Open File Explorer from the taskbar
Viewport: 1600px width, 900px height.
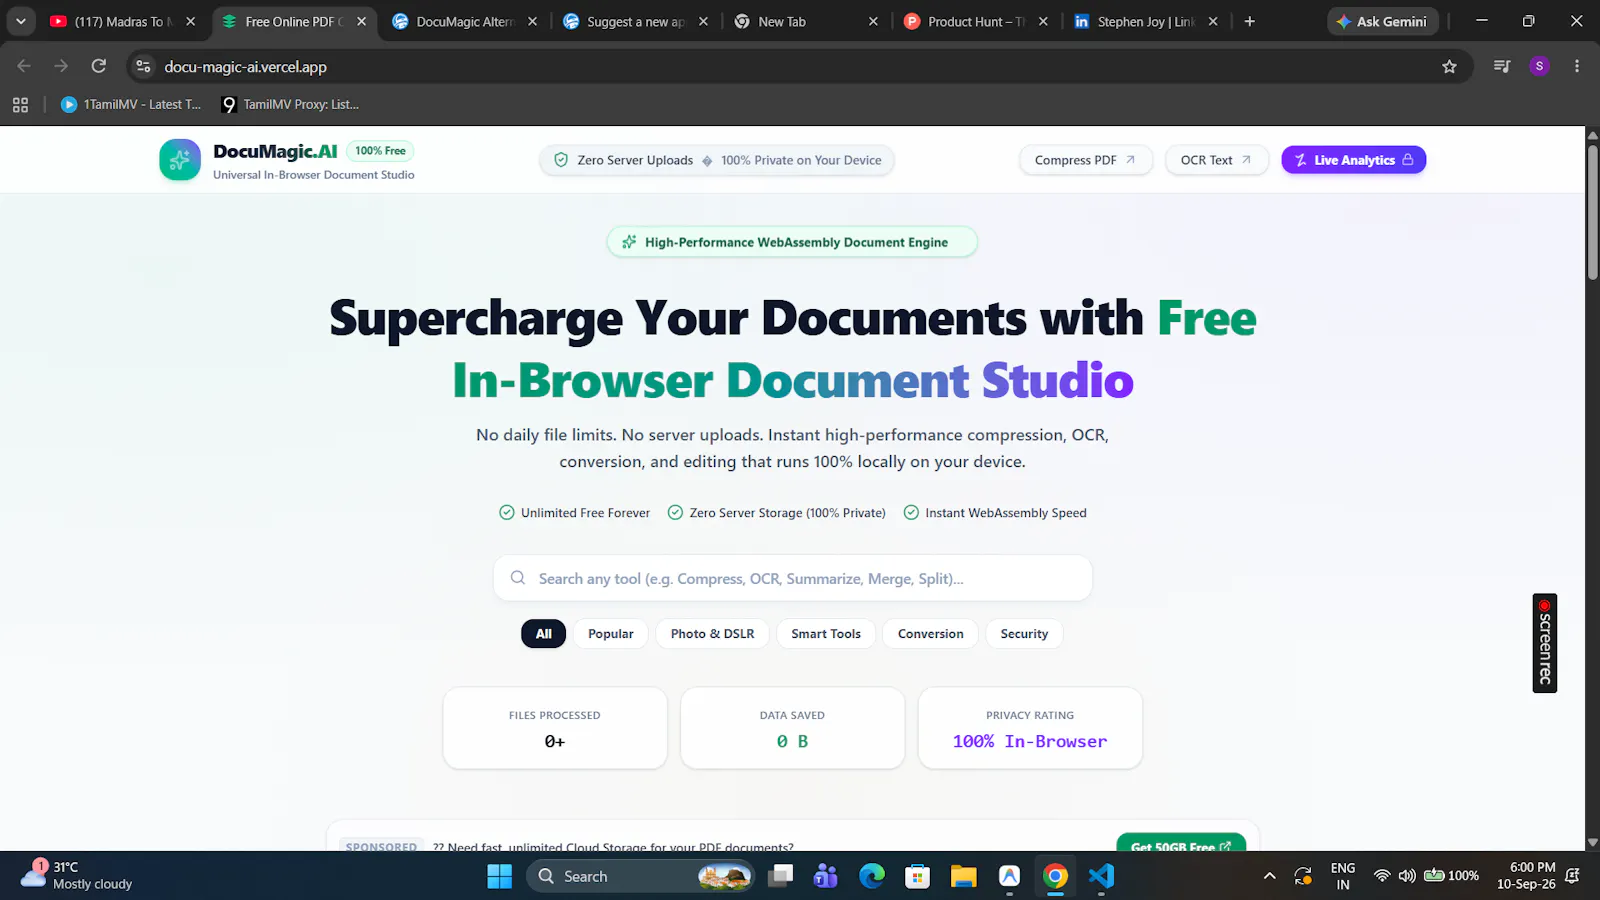click(963, 876)
